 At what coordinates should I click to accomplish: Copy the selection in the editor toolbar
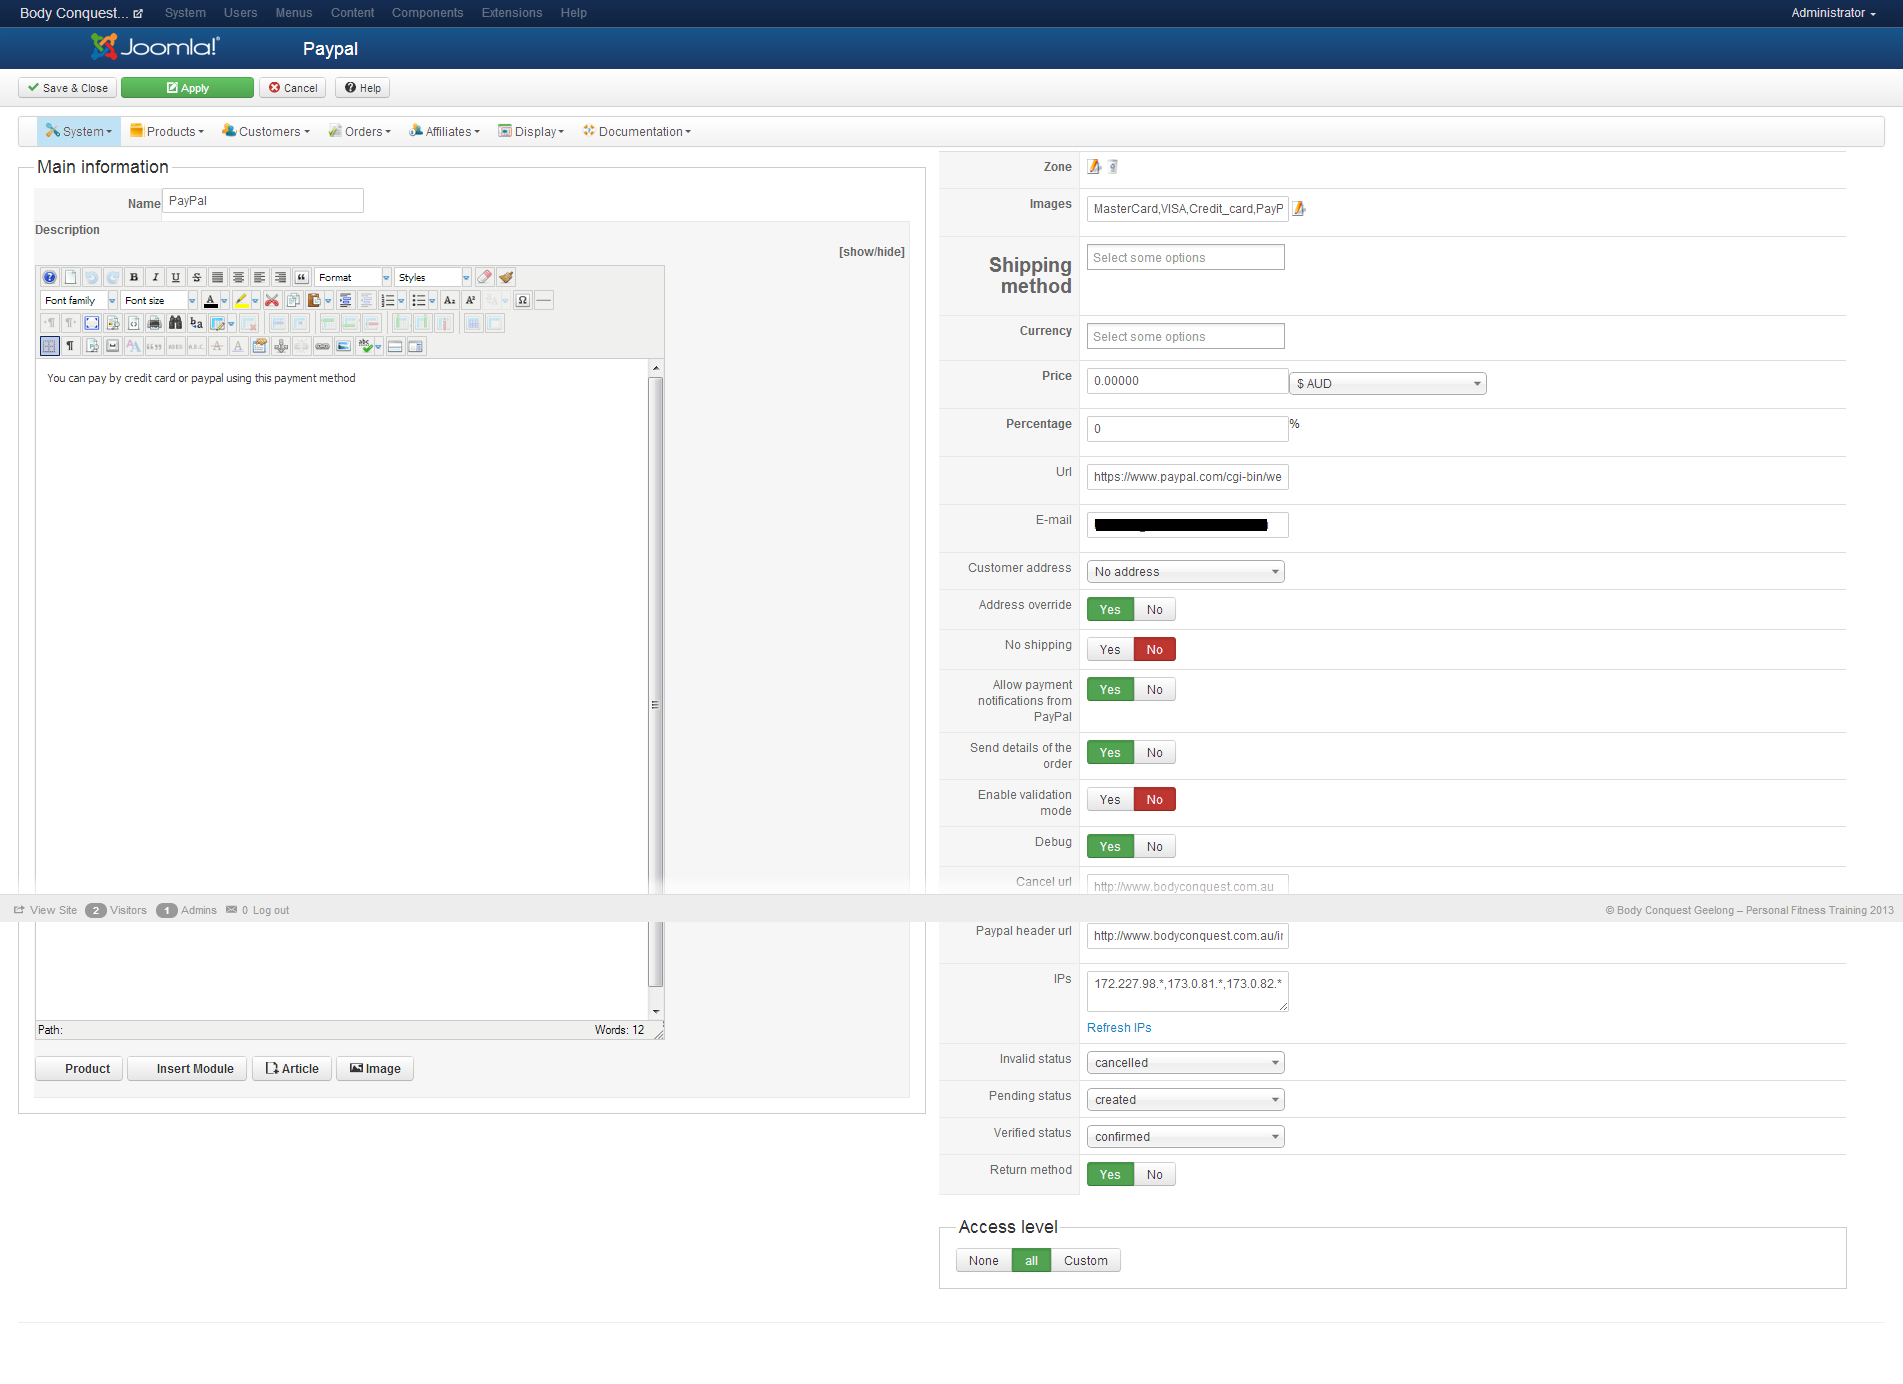click(x=293, y=300)
